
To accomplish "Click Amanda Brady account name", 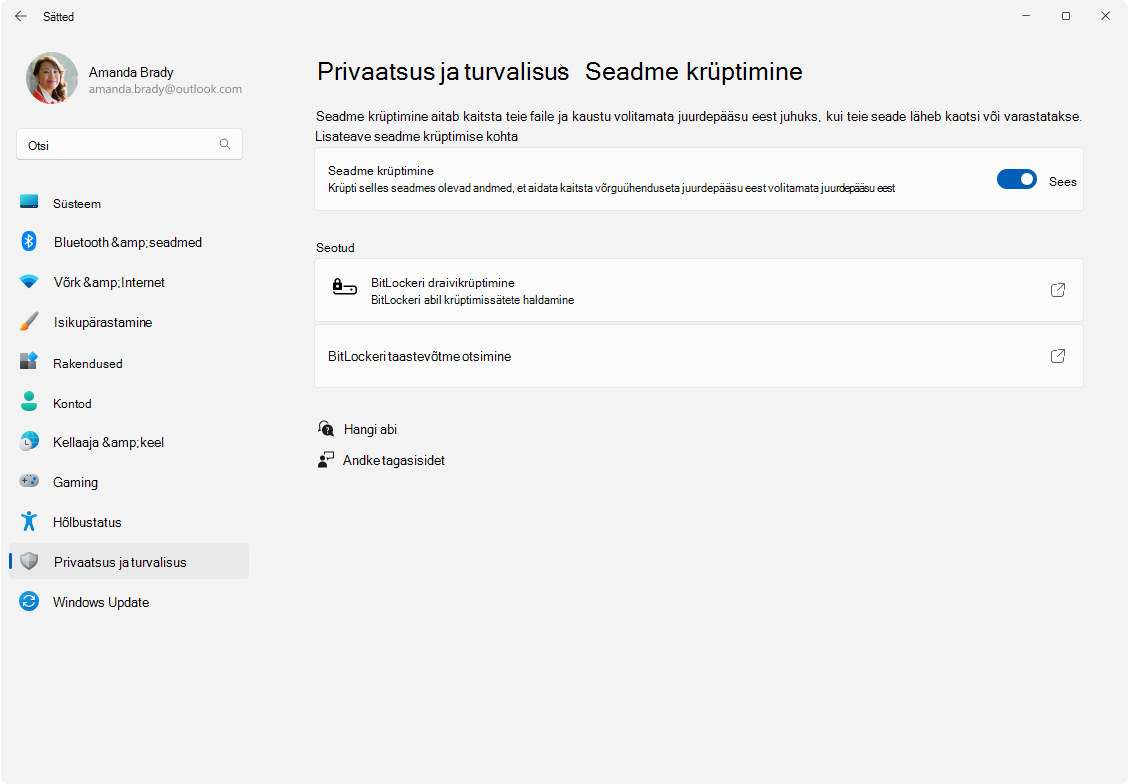I will click(131, 72).
